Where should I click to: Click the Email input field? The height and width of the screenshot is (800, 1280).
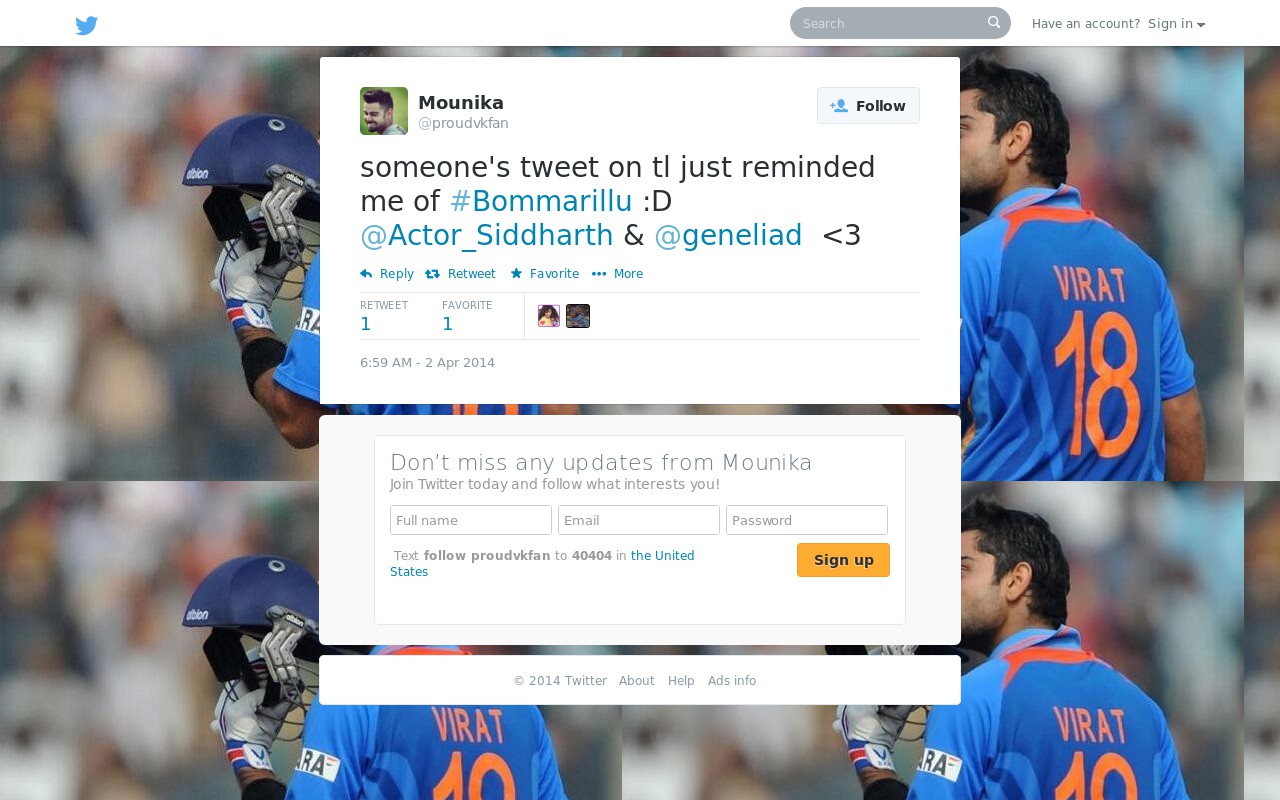pyautogui.click(x=639, y=520)
